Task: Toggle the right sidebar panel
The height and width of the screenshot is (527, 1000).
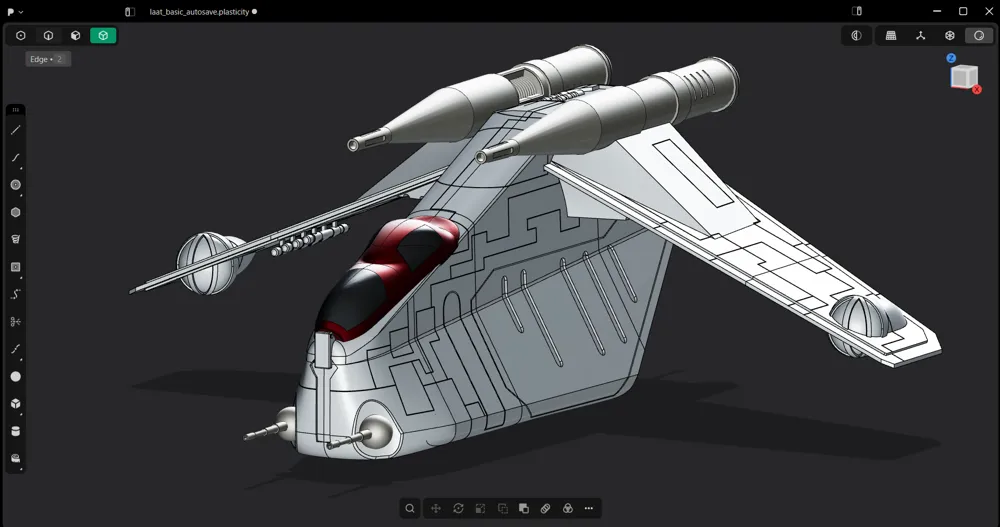Action: [x=857, y=11]
